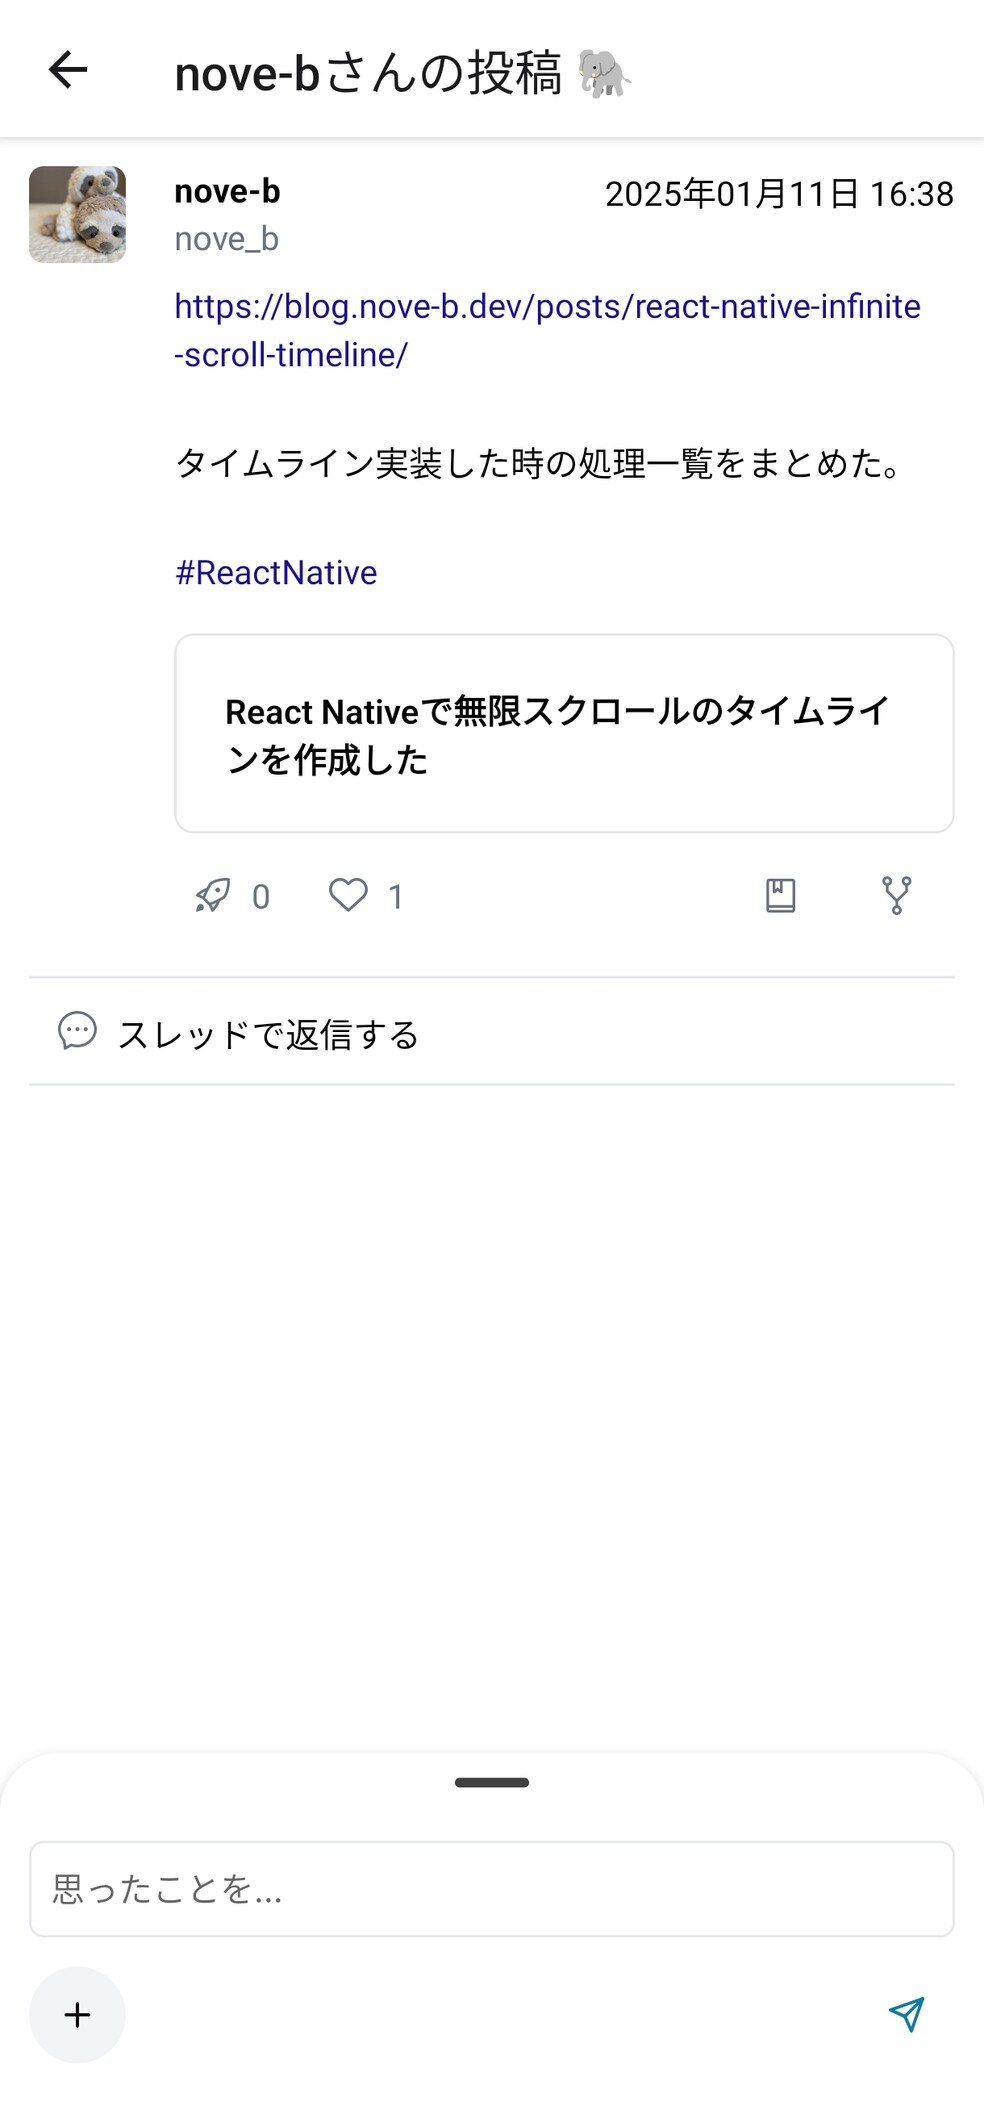
Task: Toggle the bookmark on this post
Action: point(779,895)
